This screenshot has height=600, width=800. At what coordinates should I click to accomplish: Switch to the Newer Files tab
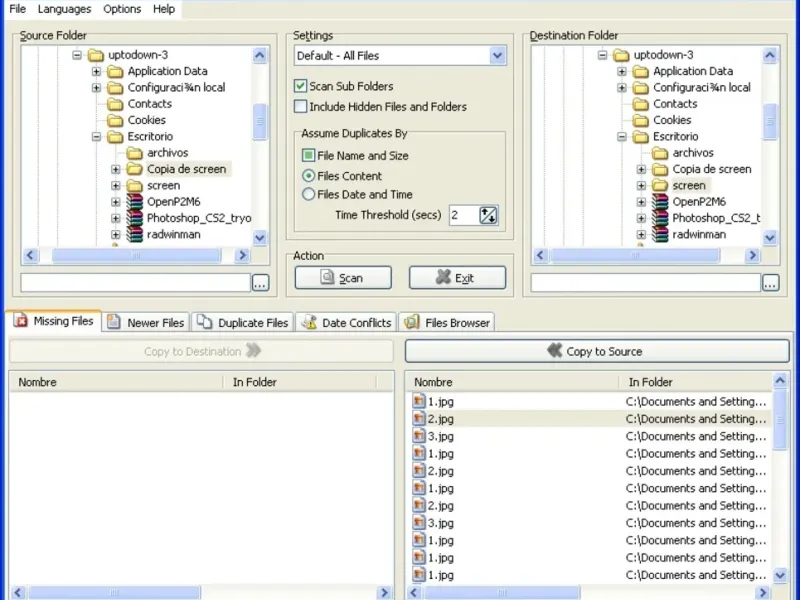[x=145, y=322]
